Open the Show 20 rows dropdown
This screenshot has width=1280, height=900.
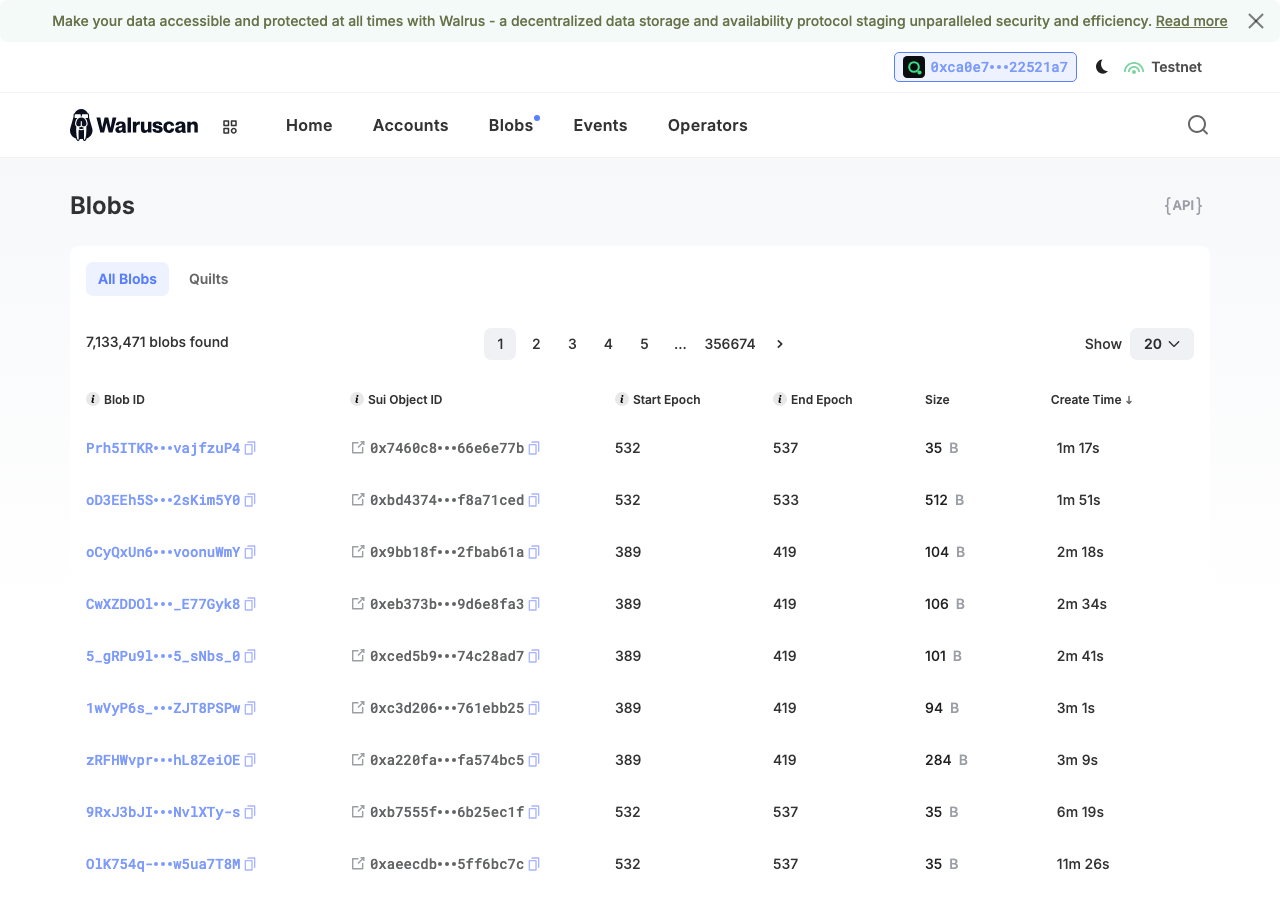(x=1162, y=344)
